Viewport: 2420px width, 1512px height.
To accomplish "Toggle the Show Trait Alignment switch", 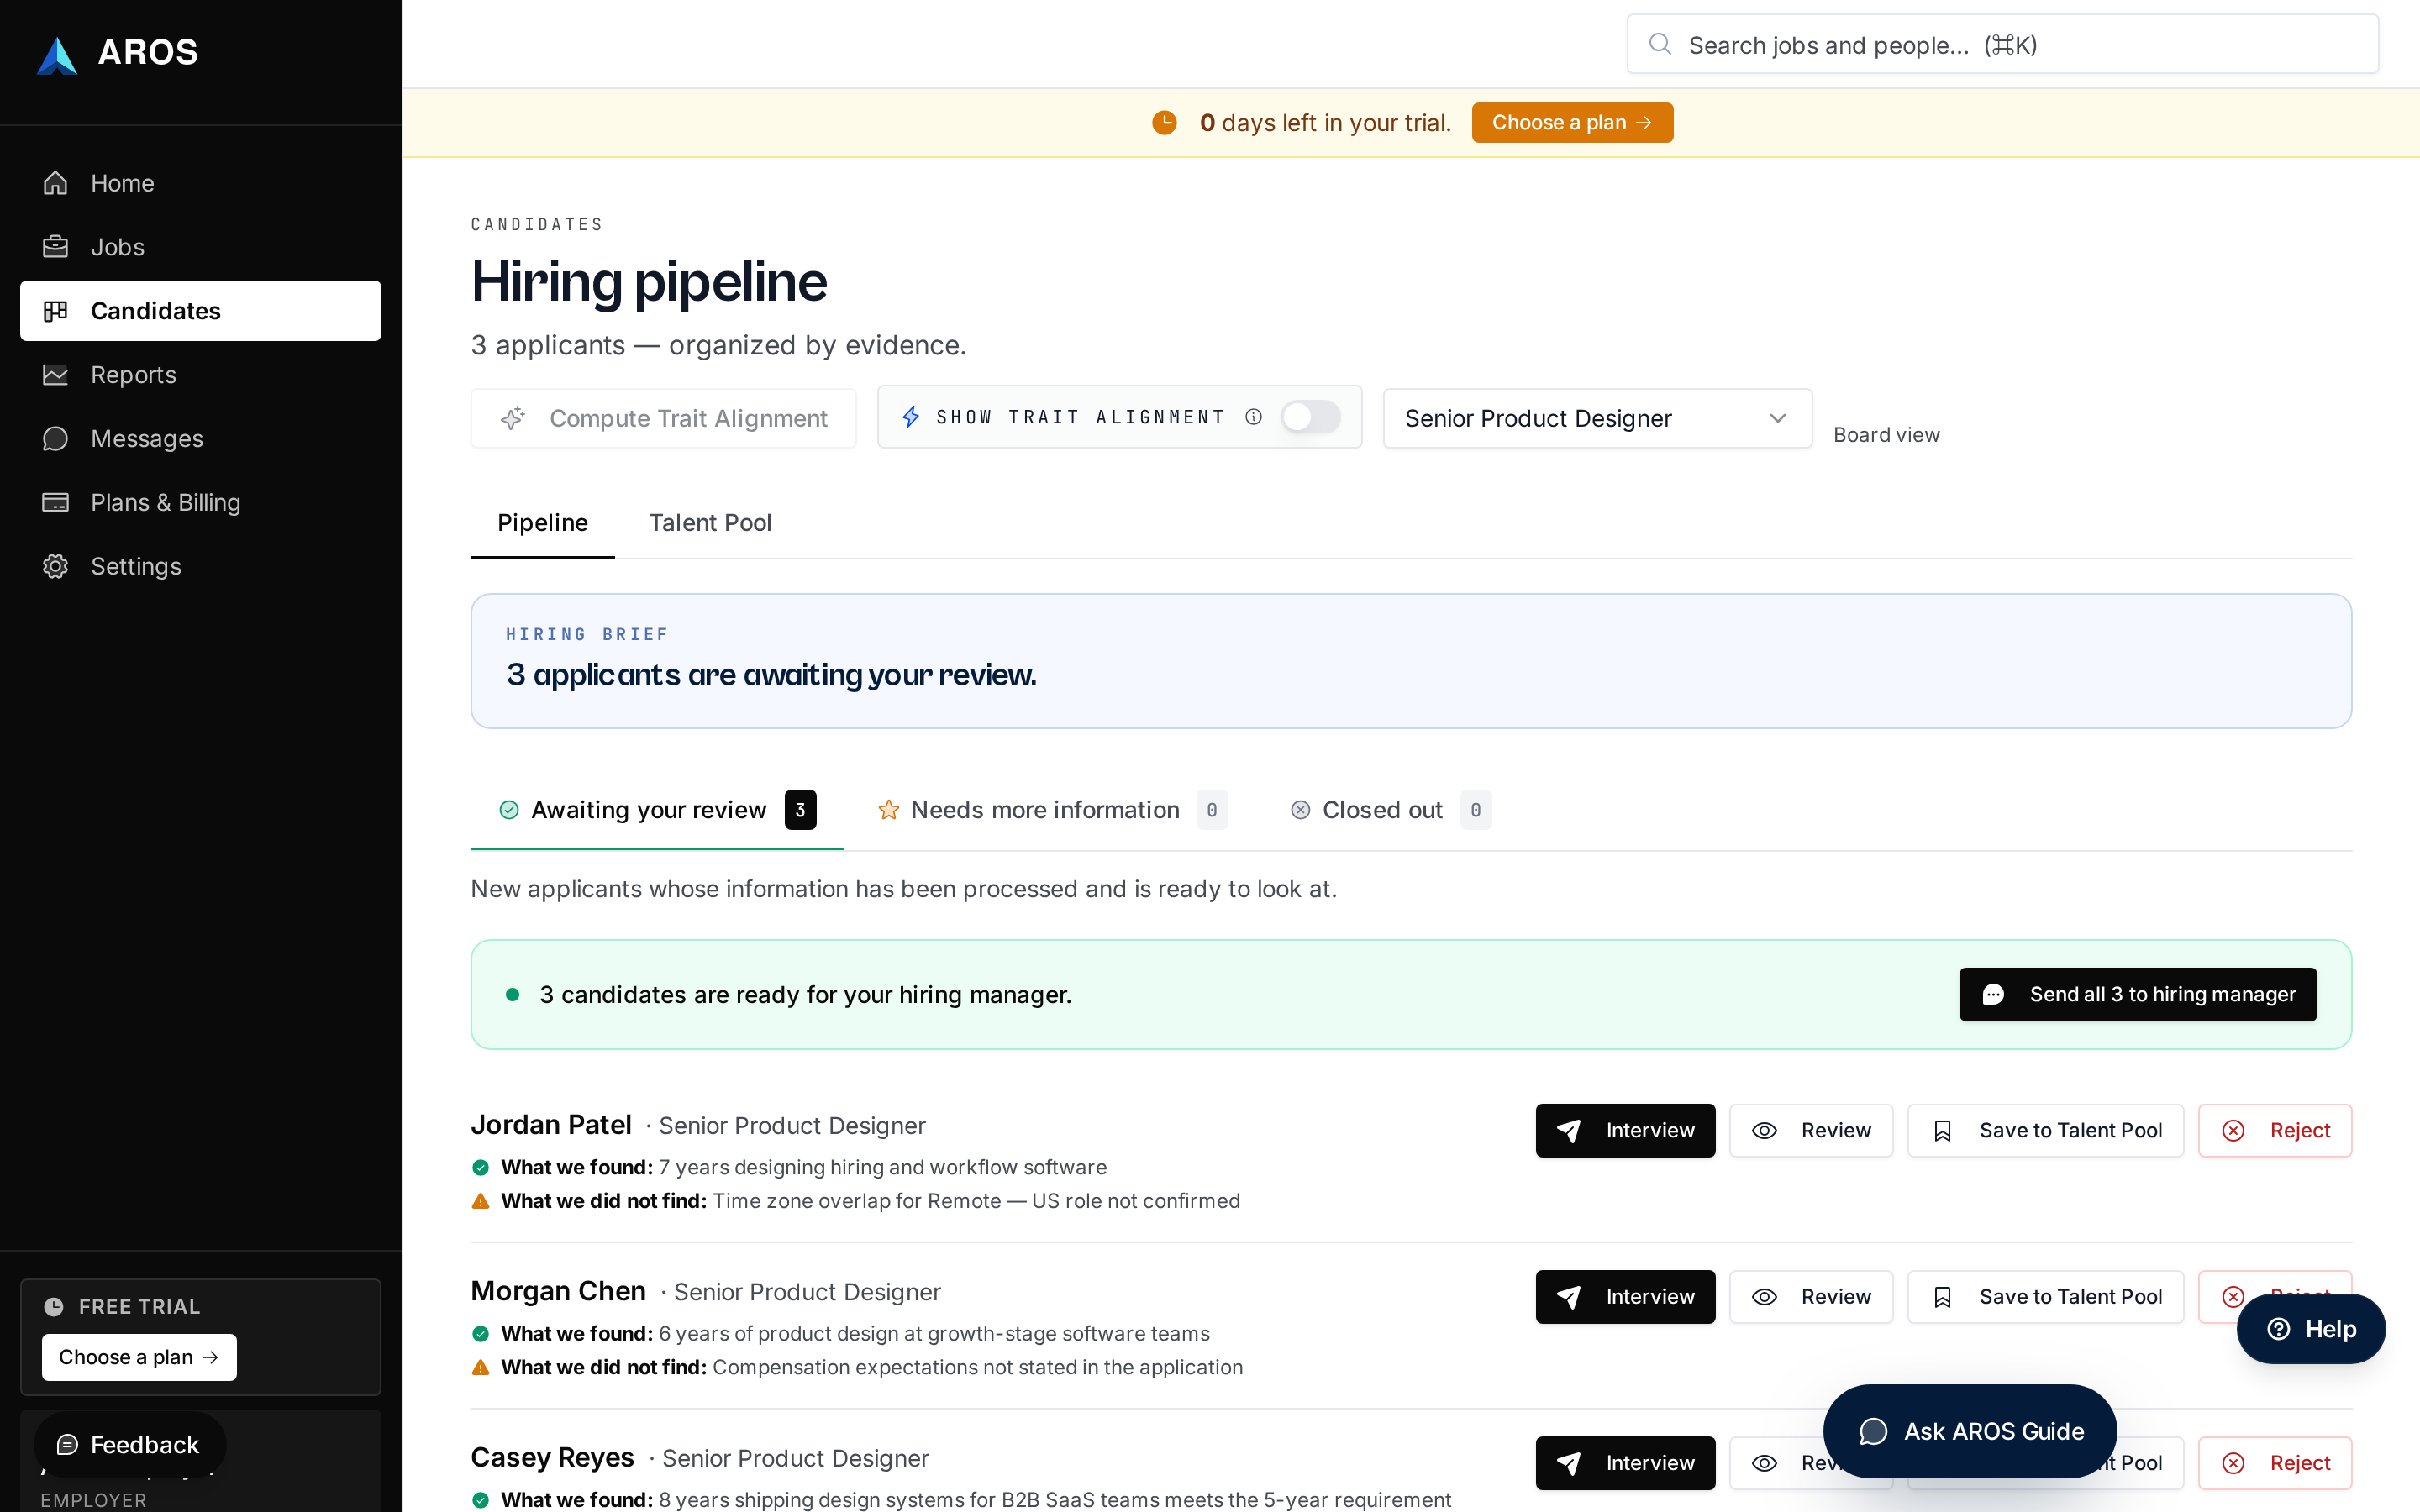I will 1310,417.
